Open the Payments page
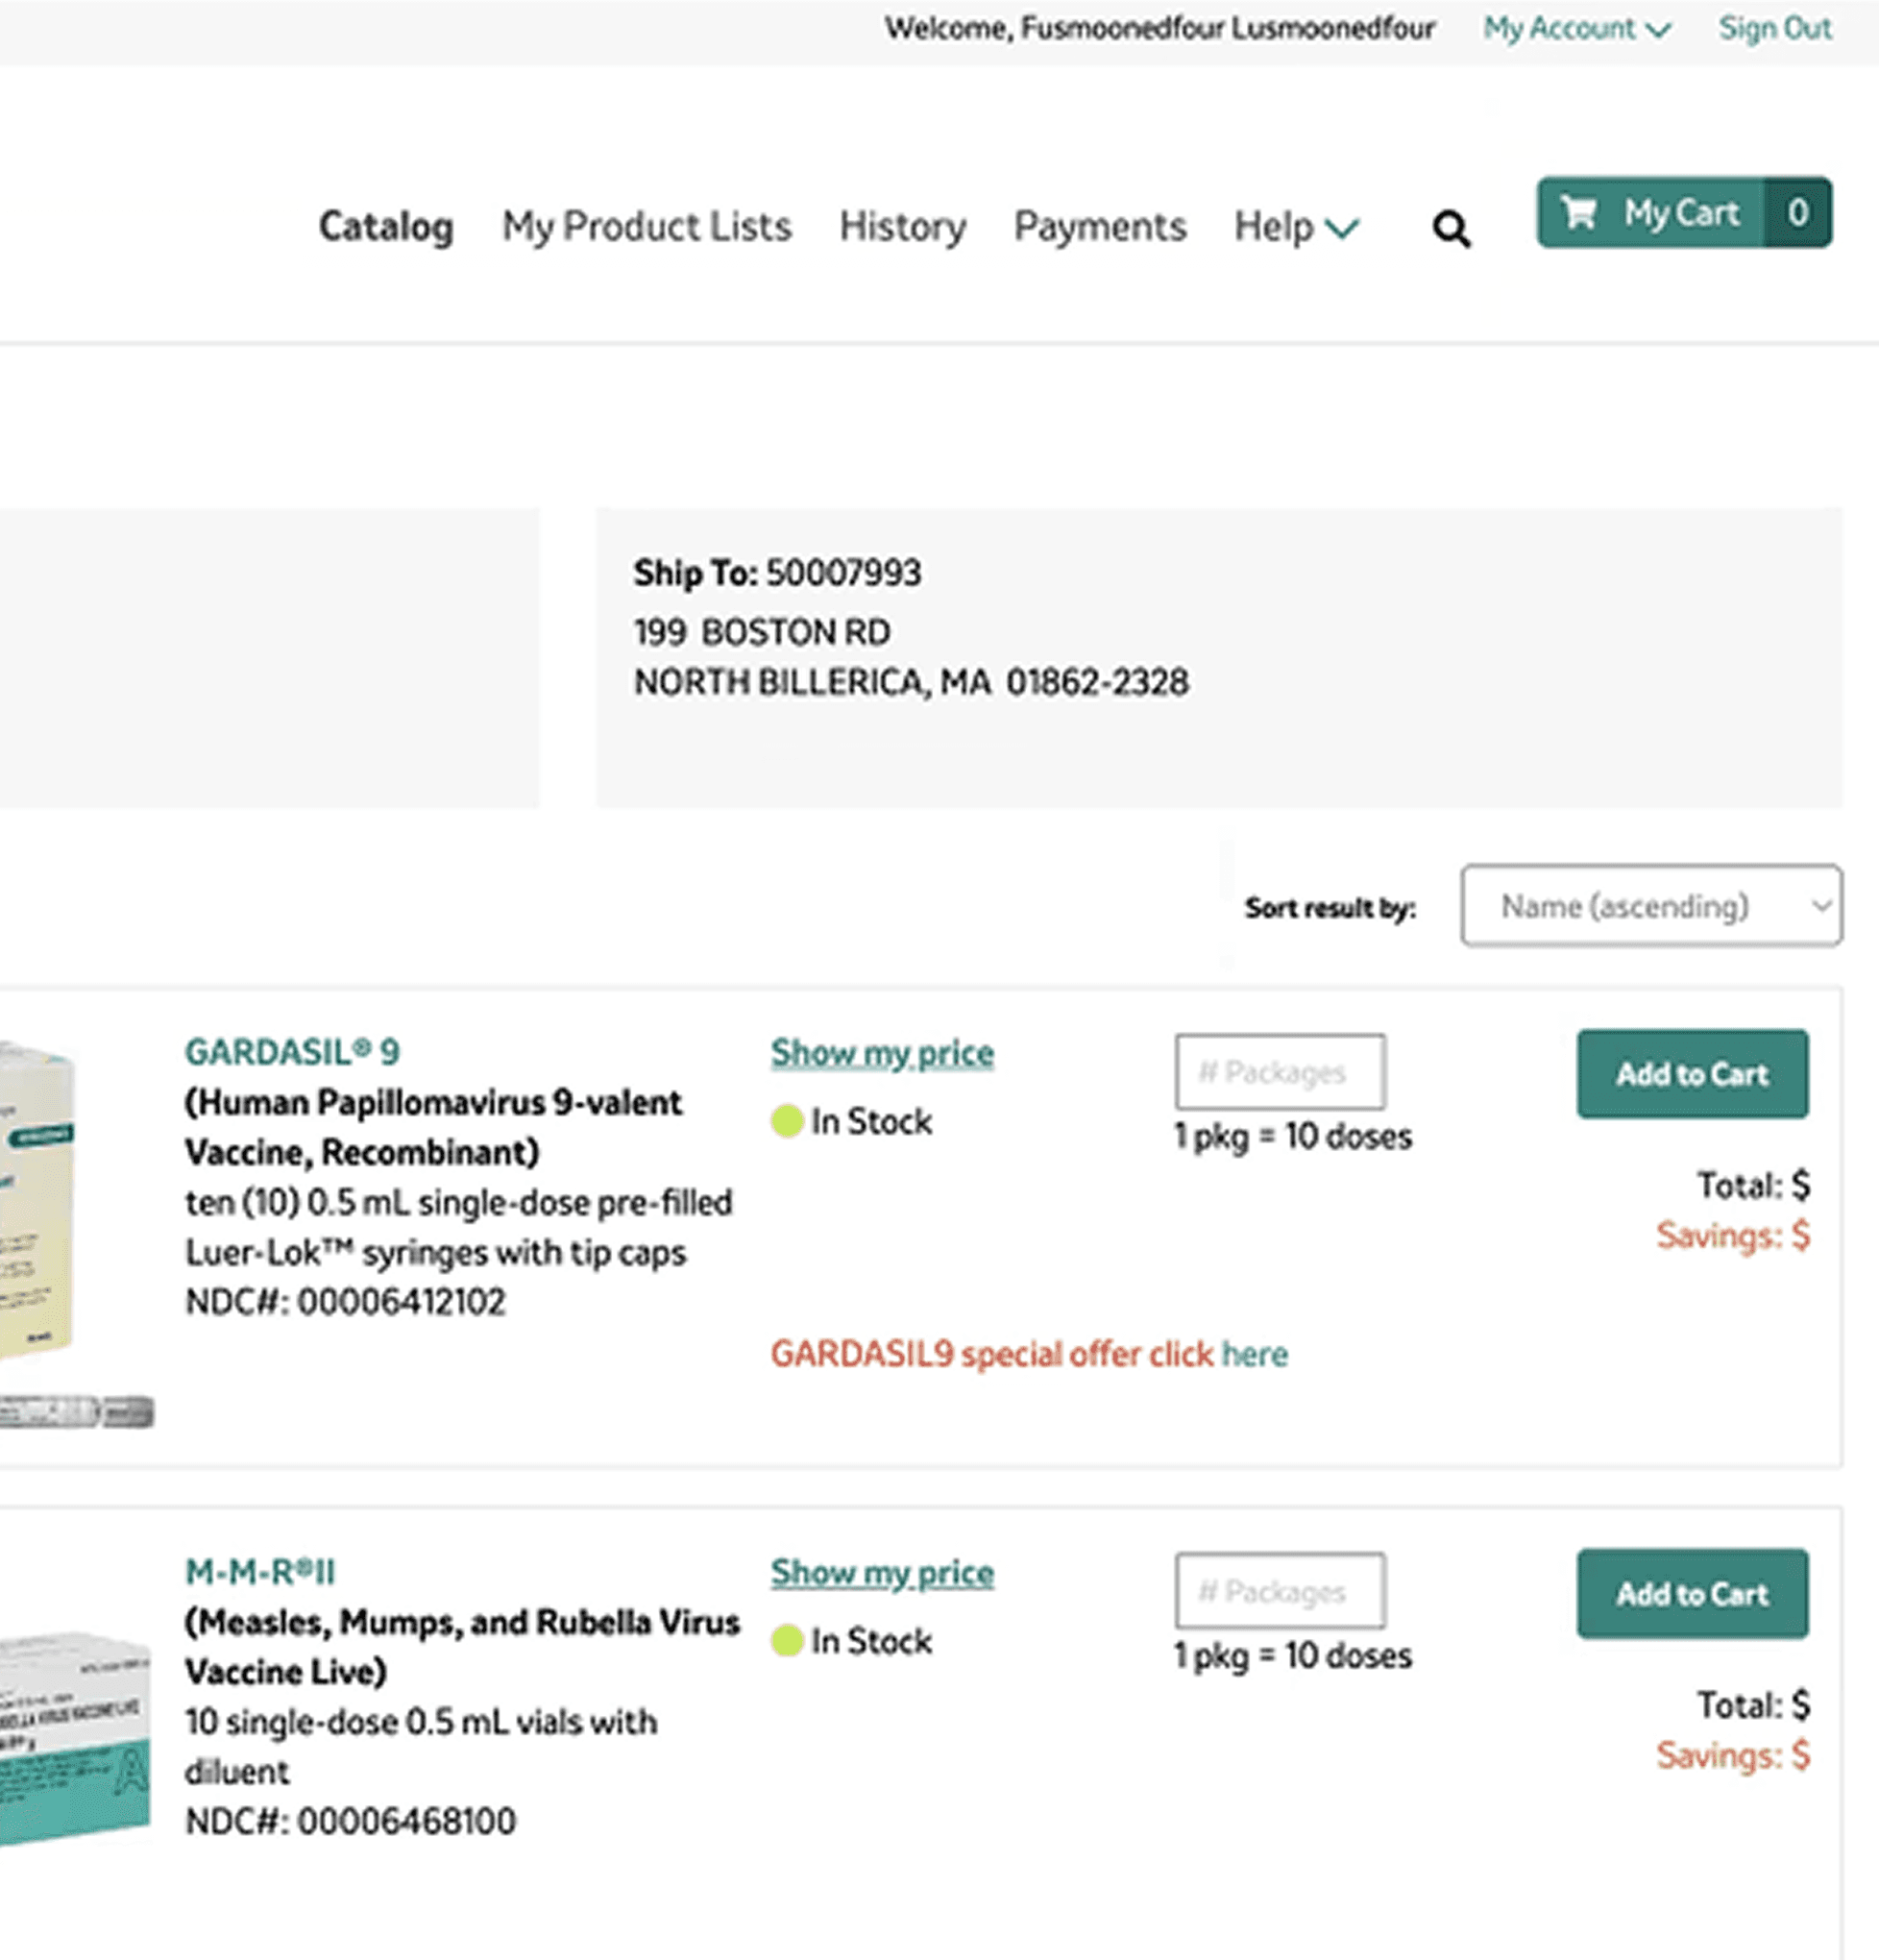1879x1960 pixels. [x=1099, y=227]
